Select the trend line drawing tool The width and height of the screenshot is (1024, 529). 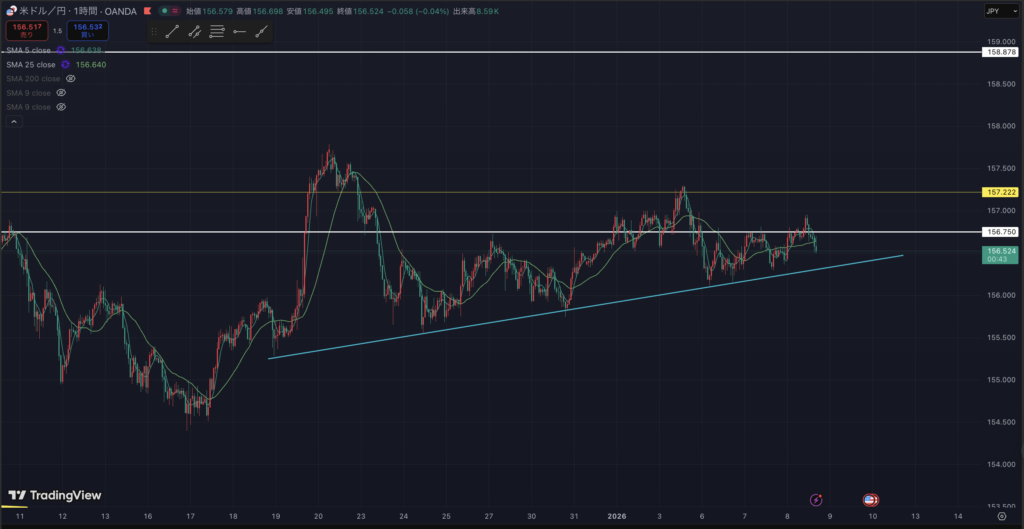[172, 32]
